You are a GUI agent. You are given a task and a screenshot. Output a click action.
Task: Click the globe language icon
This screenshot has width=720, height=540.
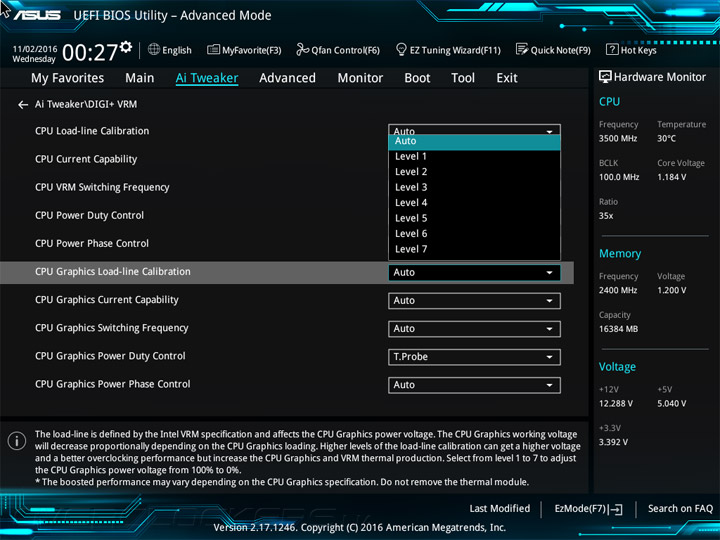coord(154,50)
